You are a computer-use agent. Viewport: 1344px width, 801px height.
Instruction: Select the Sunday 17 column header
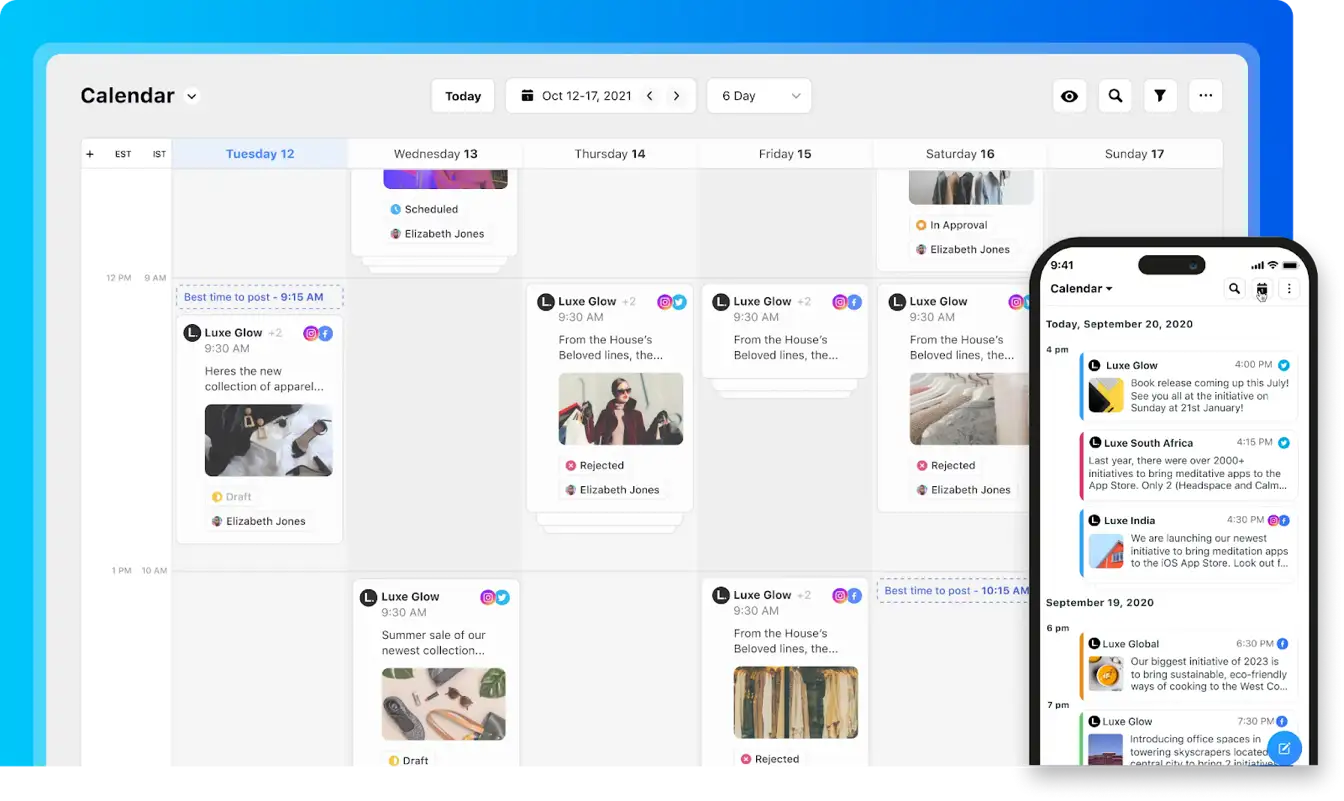[x=1134, y=154]
